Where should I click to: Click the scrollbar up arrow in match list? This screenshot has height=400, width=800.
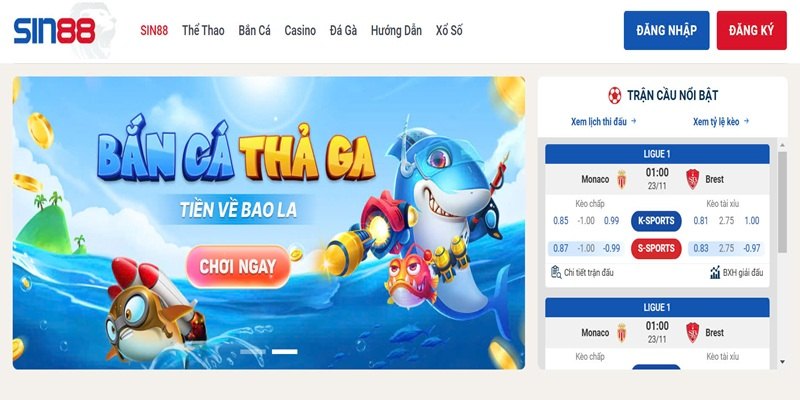(782, 145)
